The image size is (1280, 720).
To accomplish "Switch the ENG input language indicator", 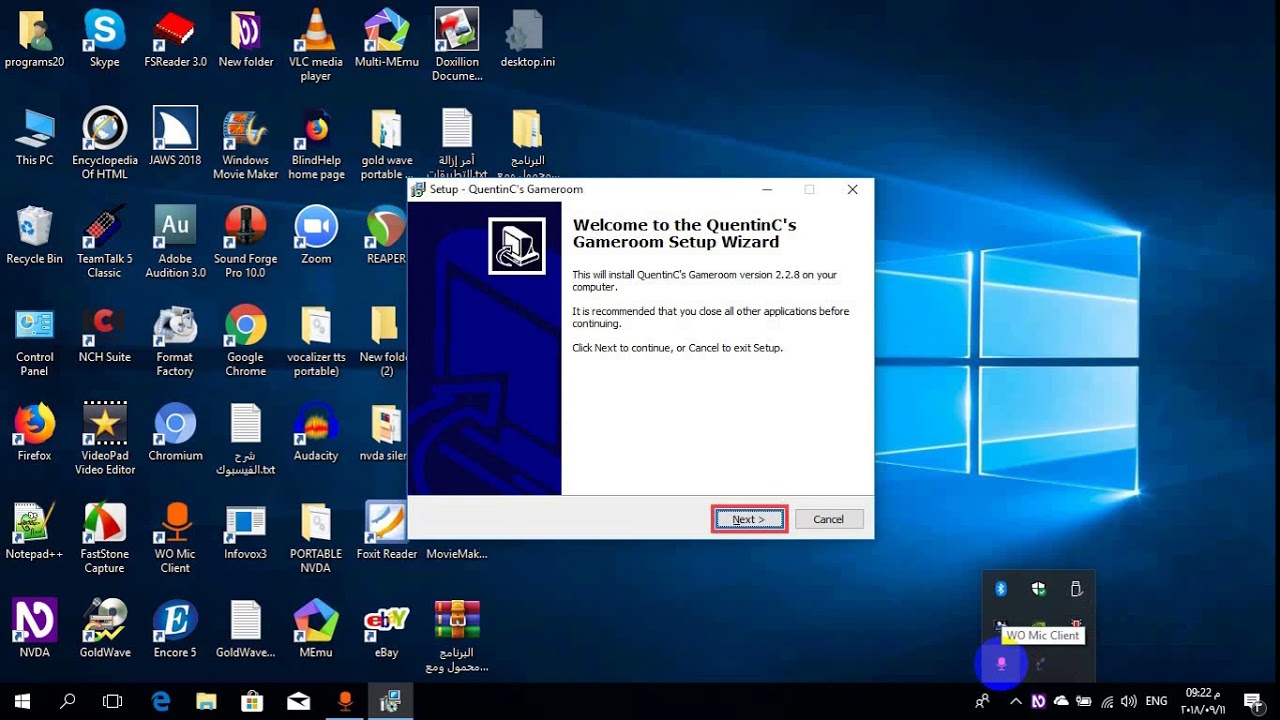I will [x=1157, y=702].
